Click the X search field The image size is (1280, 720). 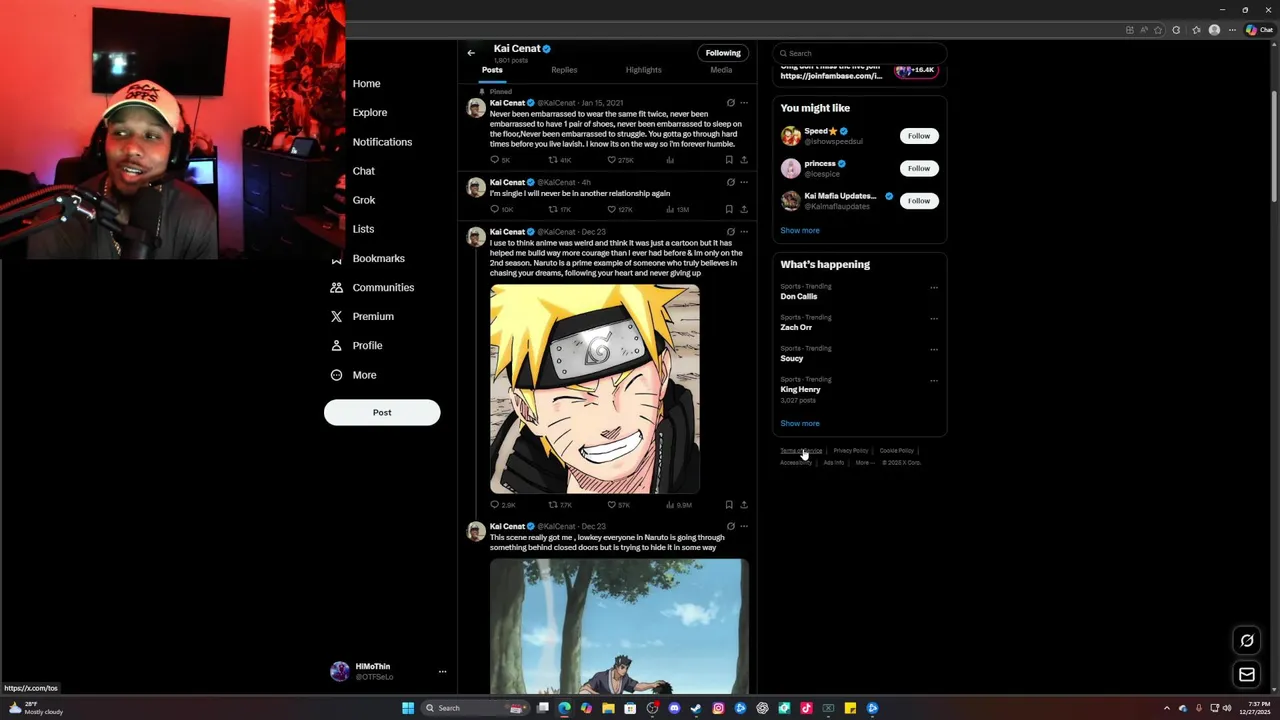point(859,53)
